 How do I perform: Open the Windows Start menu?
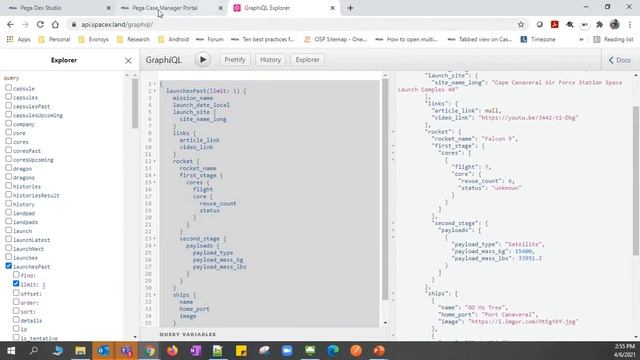pos(11,351)
